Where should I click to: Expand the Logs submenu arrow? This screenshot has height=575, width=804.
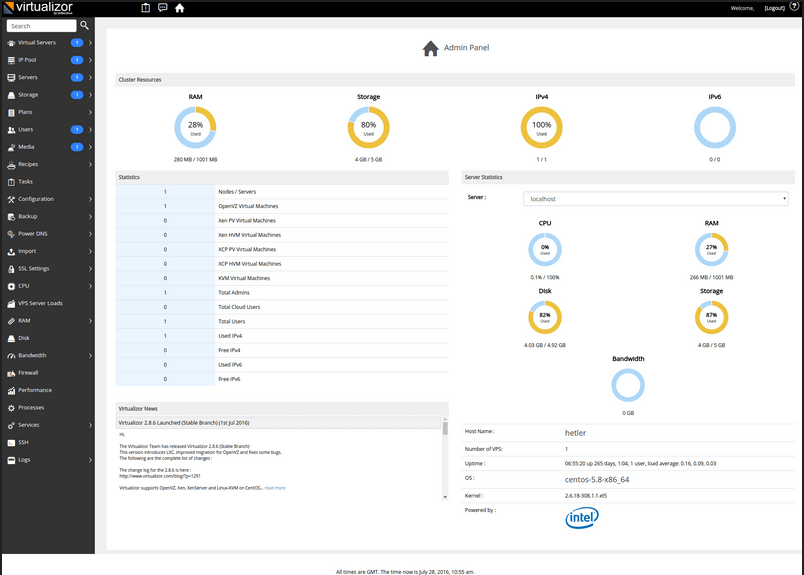click(x=90, y=460)
